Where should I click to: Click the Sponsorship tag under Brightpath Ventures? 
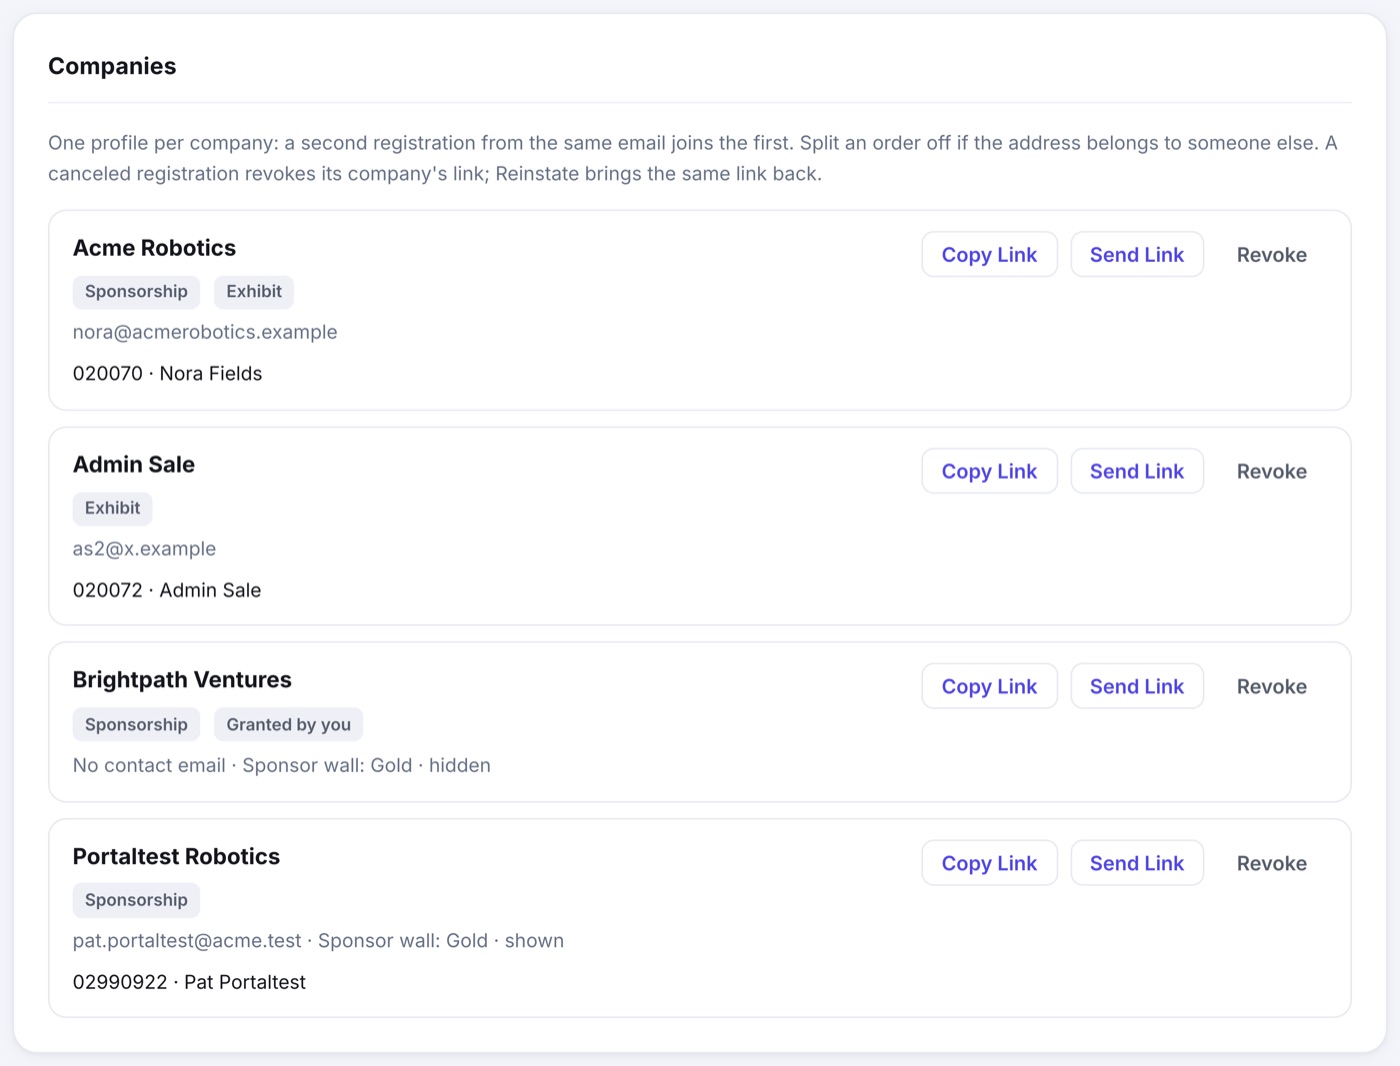(x=136, y=724)
